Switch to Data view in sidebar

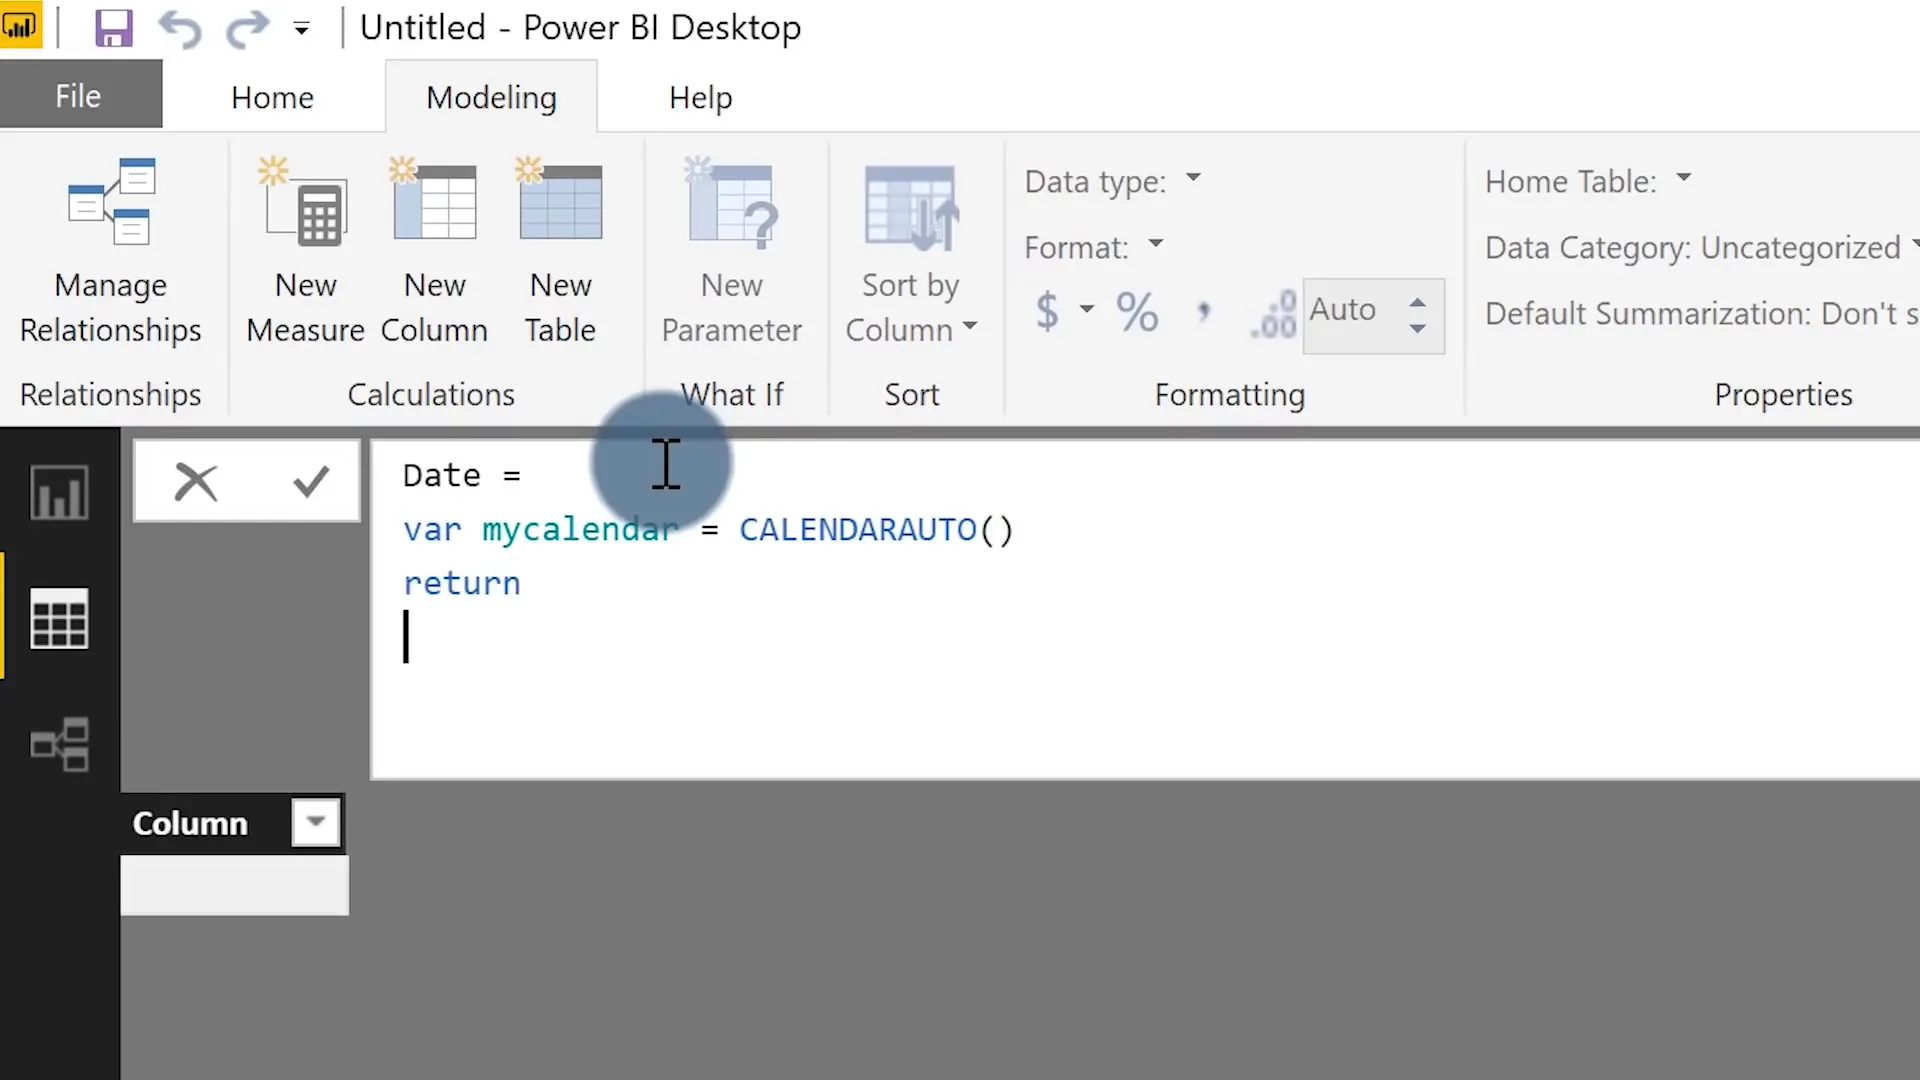click(59, 618)
